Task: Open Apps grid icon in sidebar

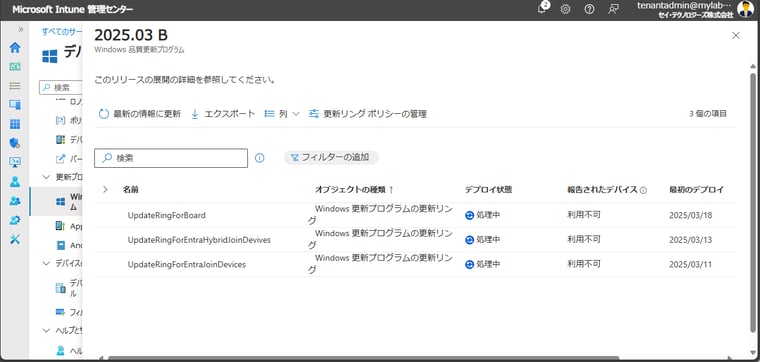Action: 15,125
